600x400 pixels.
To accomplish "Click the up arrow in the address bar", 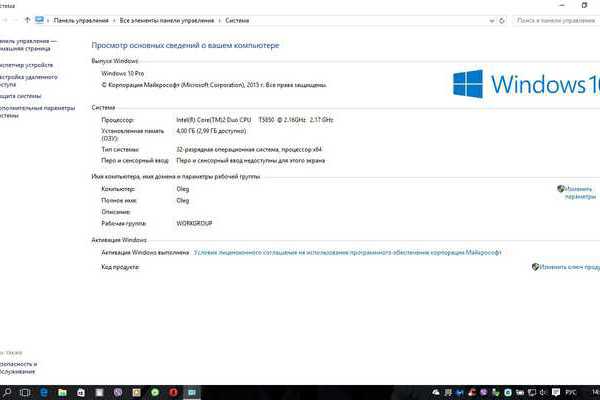I will tap(27, 20).
